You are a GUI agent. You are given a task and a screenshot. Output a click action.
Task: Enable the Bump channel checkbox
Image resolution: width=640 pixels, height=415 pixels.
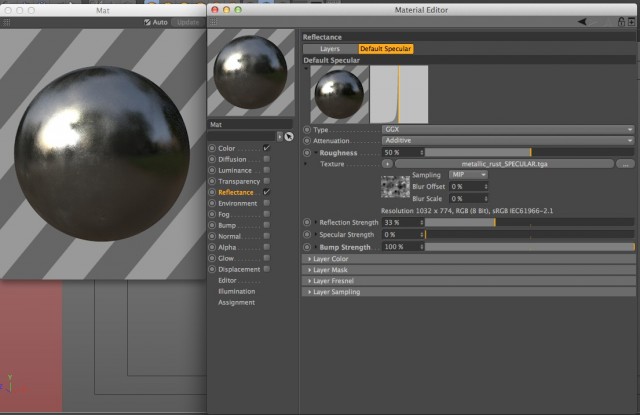[x=267, y=225]
